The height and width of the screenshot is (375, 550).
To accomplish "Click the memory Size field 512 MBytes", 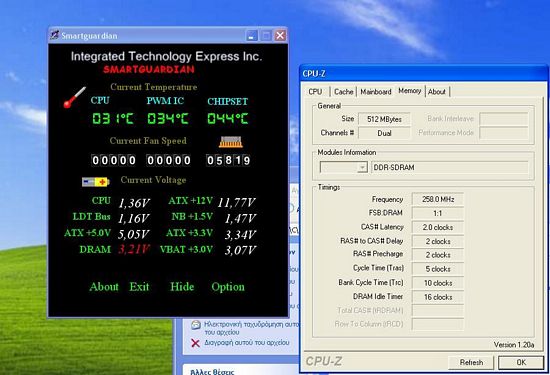I will pyautogui.click(x=384, y=119).
